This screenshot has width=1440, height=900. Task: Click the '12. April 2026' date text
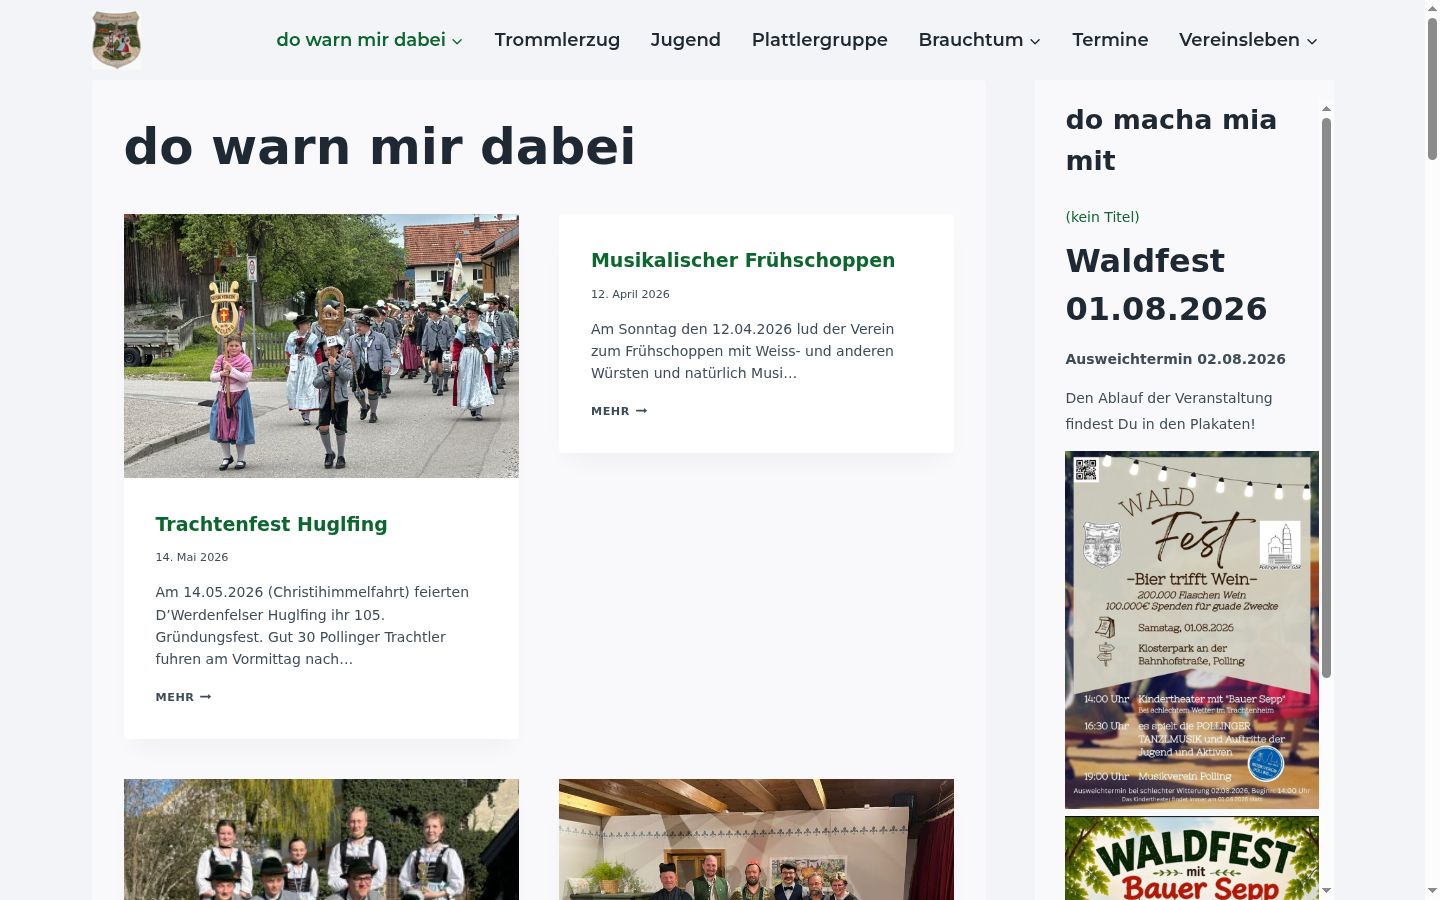630,294
